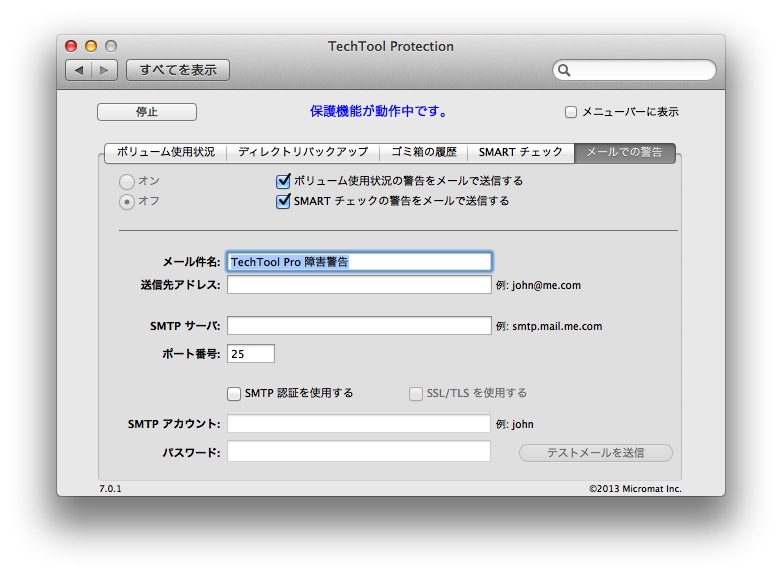
Task: Click the SMTP アカウント input field
Action: pyautogui.click(x=359, y=424)
